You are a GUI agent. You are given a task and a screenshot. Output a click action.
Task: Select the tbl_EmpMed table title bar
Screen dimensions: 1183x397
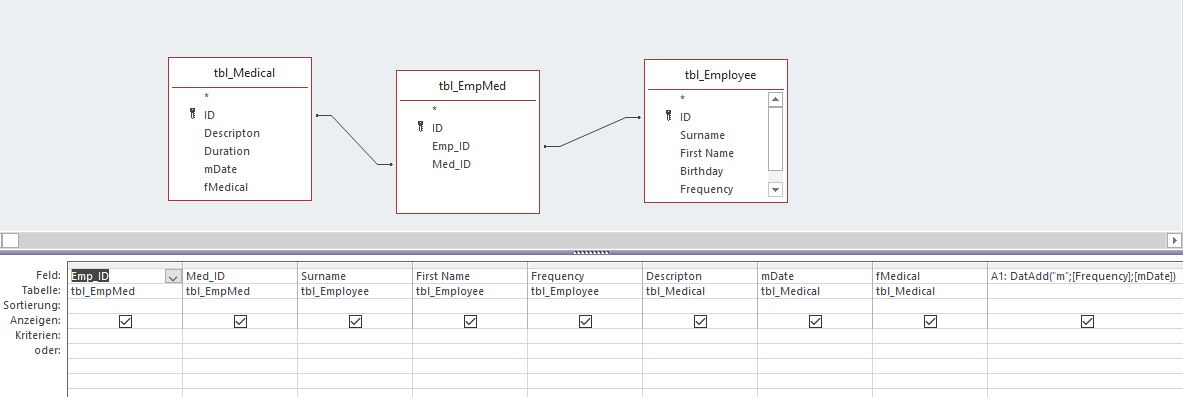pyautogui.click(x=468, y=86)
